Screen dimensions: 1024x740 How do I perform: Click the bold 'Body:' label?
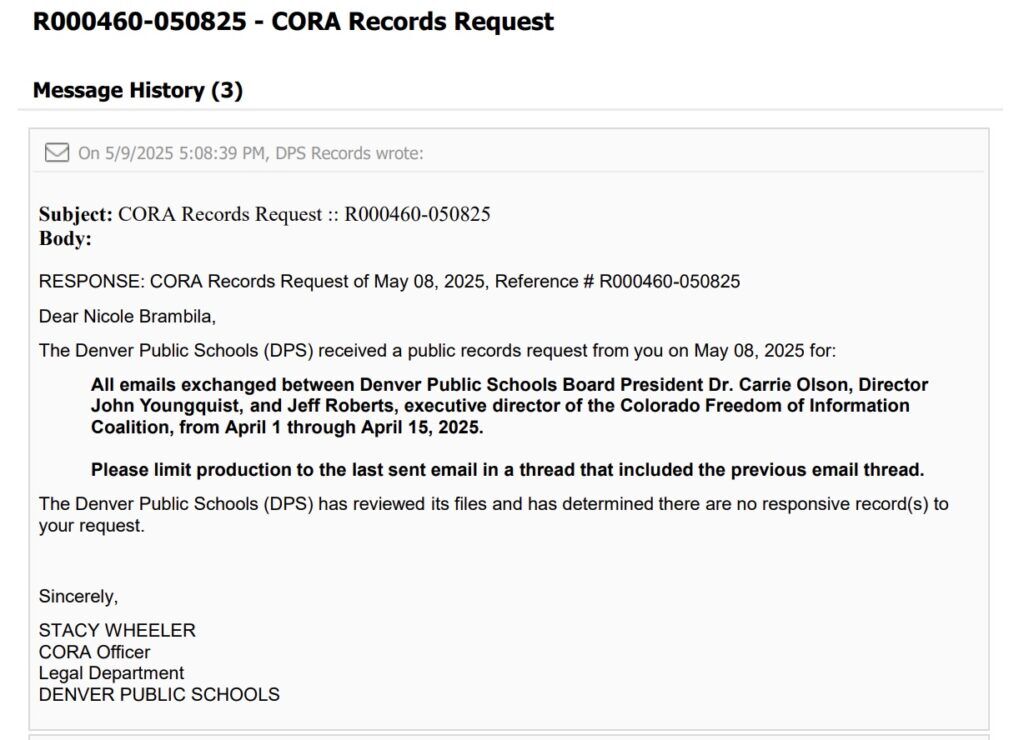[65, 239]
